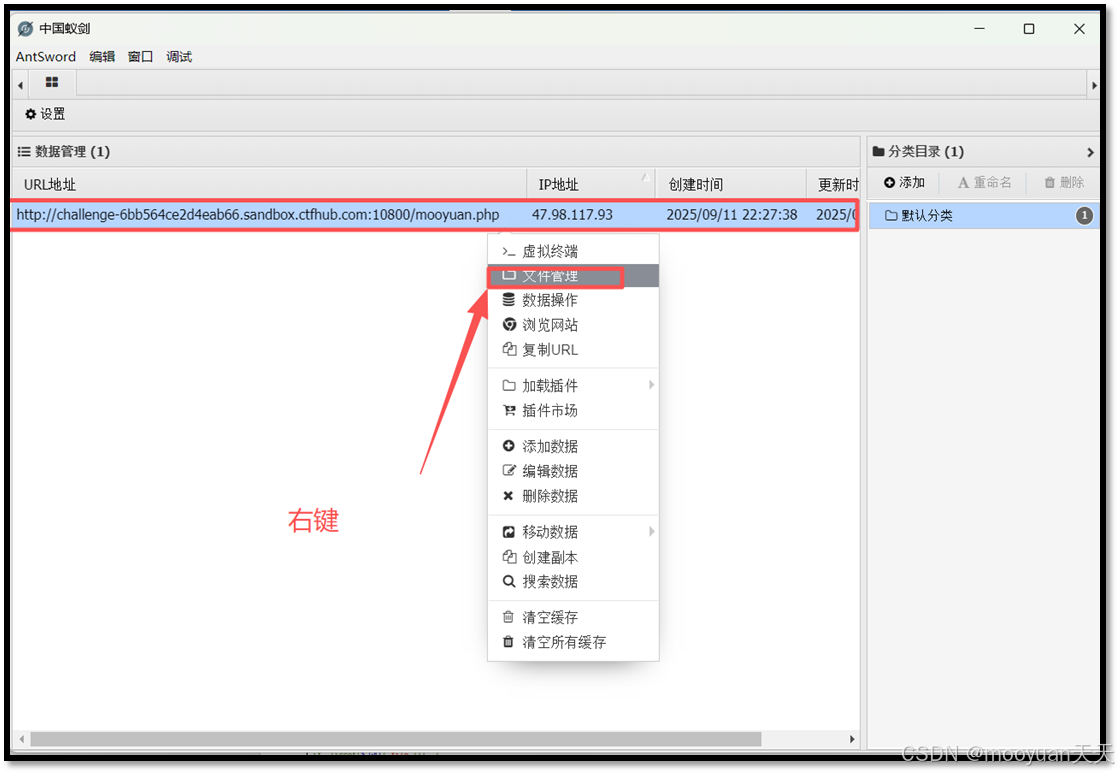Image resolution: width=1119 pixels, height=774 pixels.
Task: Click the database icon beside 数据操作
Action: [x=508, y=300]
